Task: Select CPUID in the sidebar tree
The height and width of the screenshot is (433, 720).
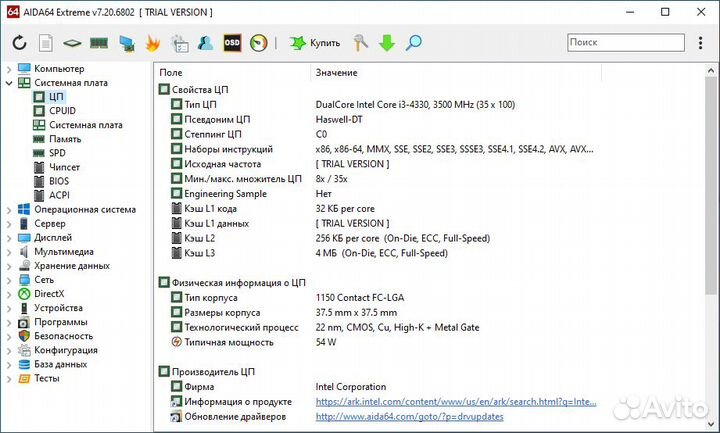Action: [62, 111]
